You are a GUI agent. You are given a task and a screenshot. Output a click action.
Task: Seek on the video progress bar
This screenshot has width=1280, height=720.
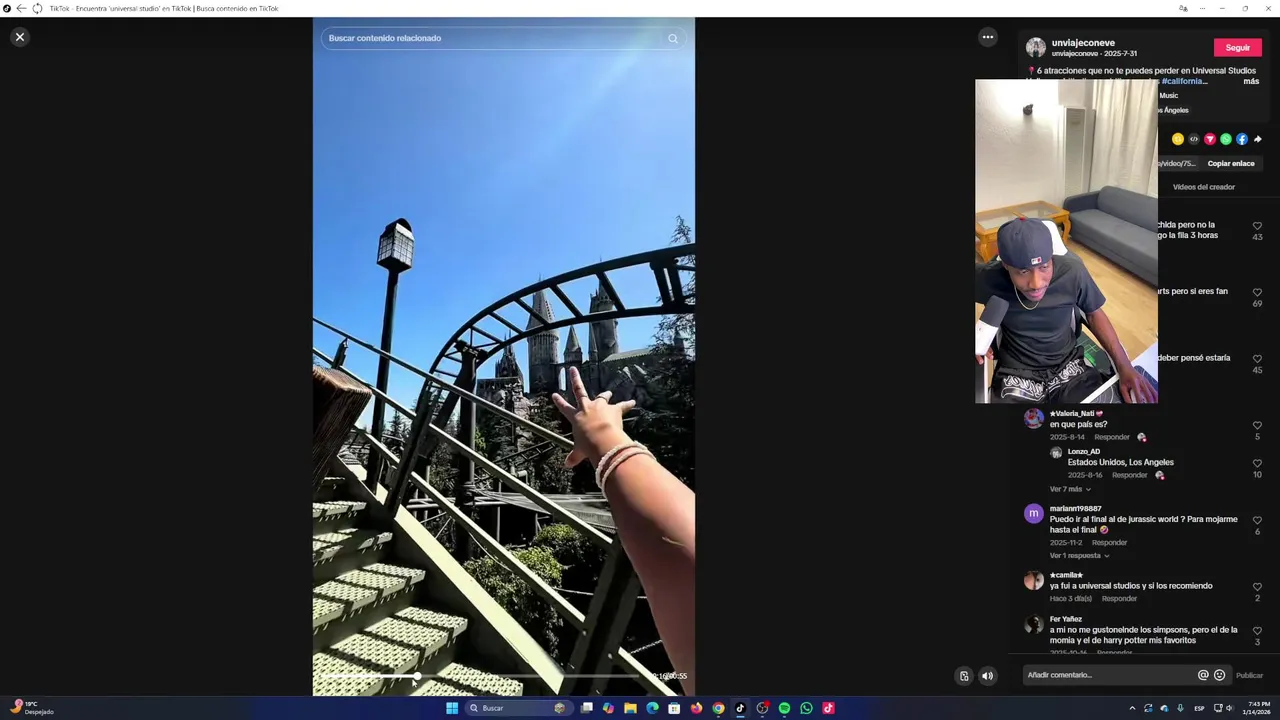pos(480,676)
